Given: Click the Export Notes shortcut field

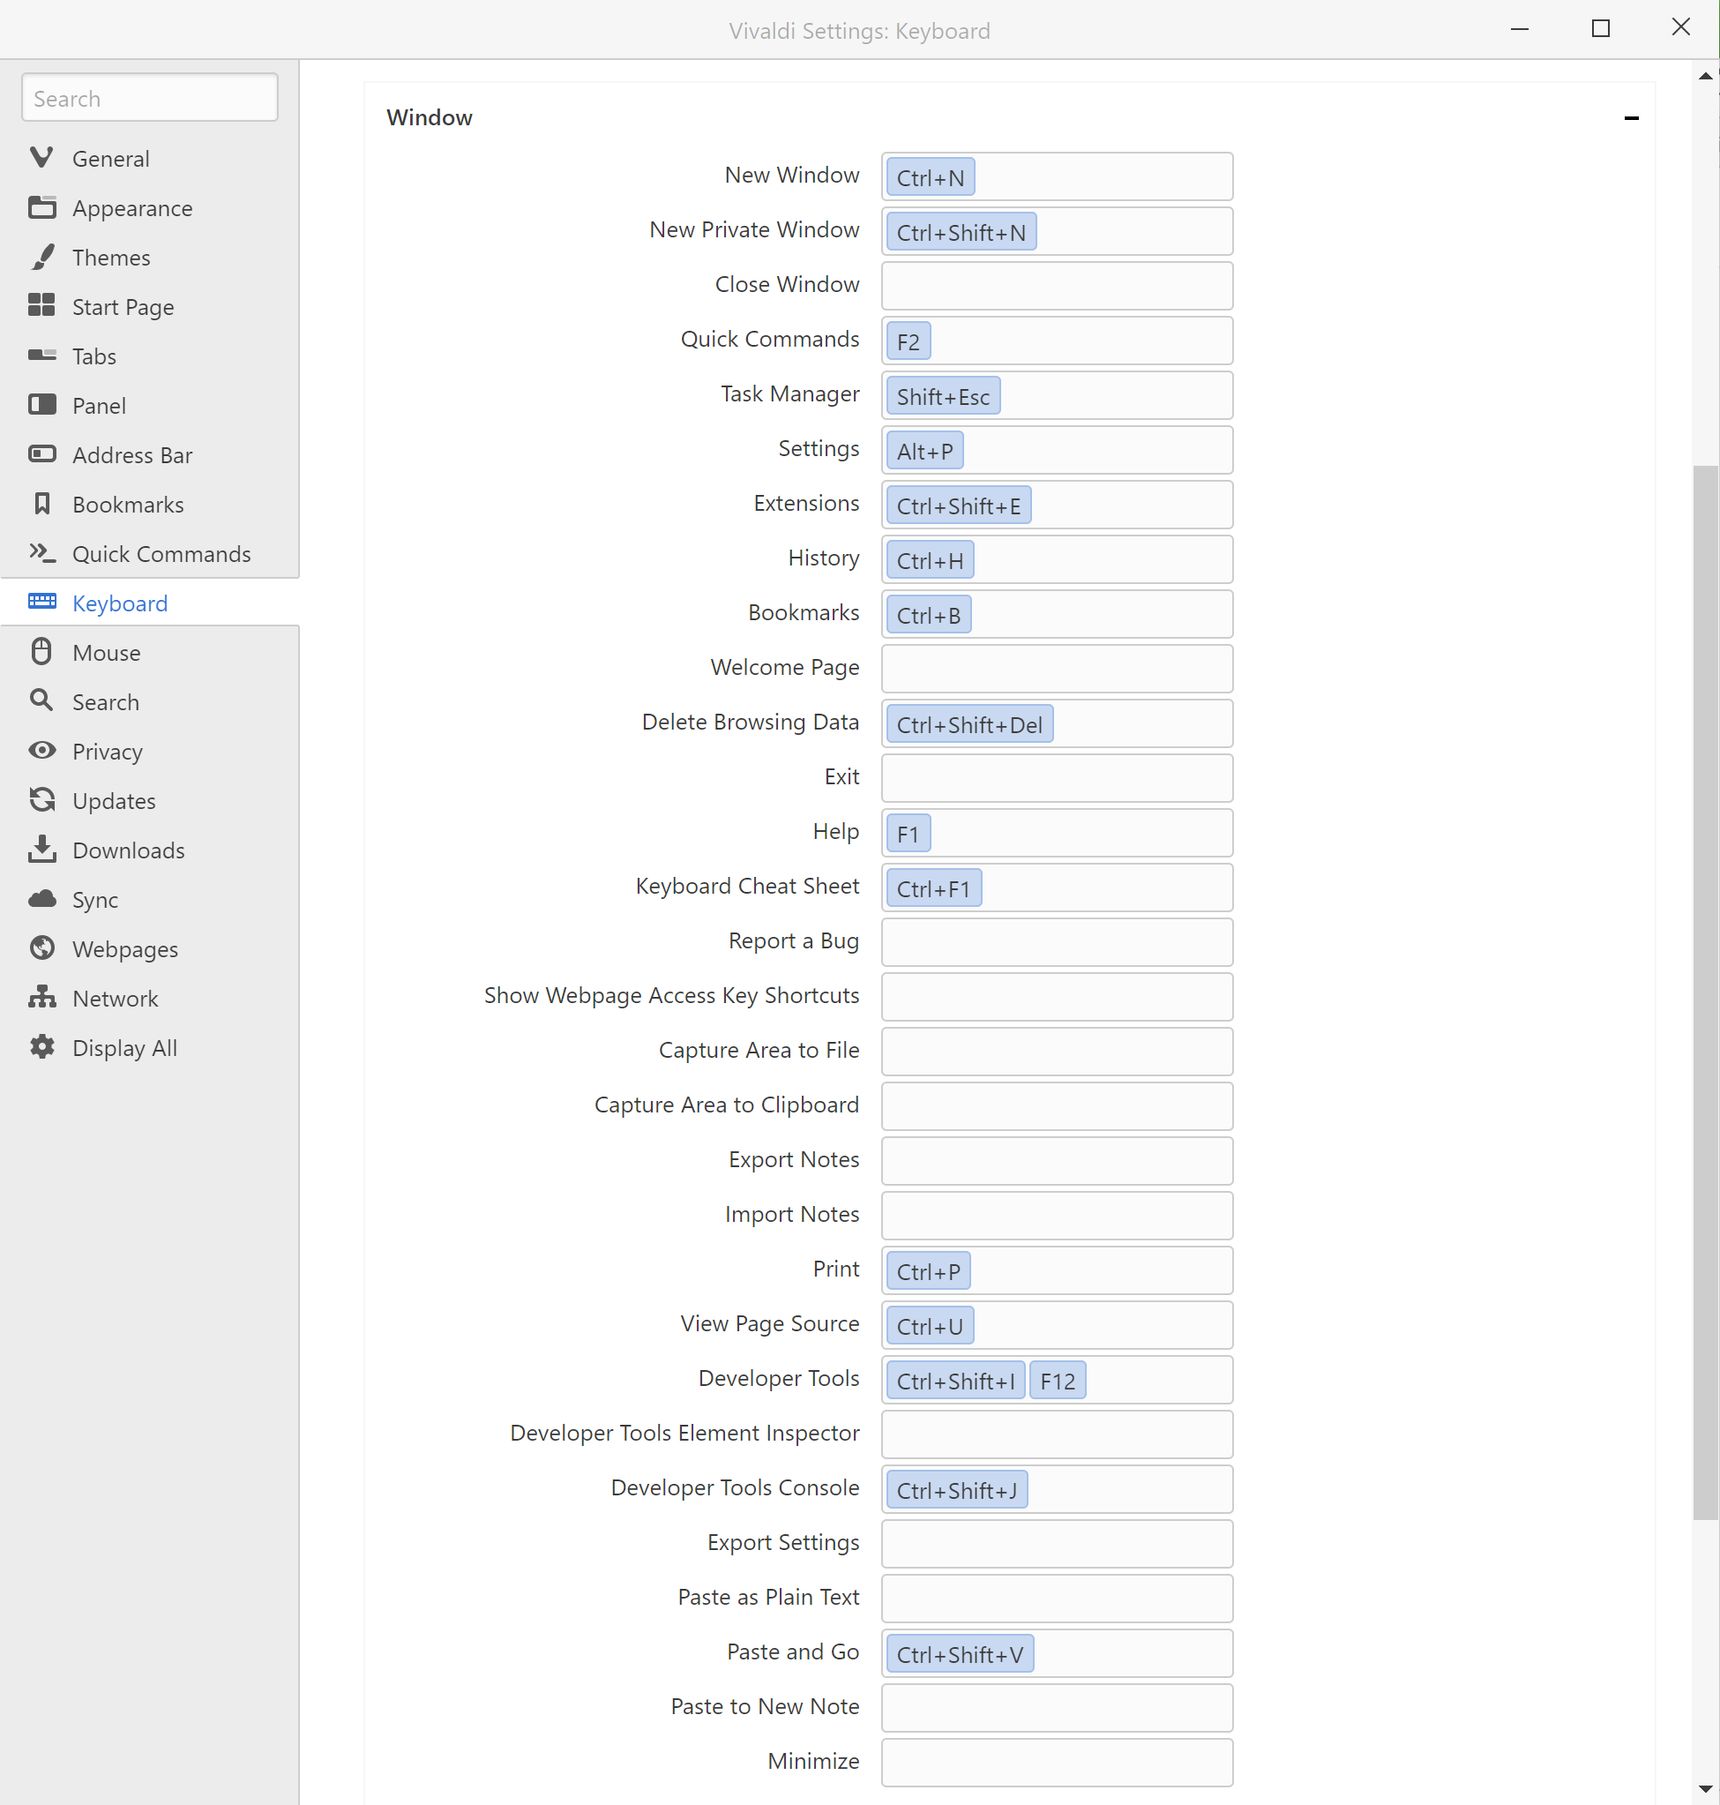Looking at the screenshot, I should click(x=1057, y=1161).
